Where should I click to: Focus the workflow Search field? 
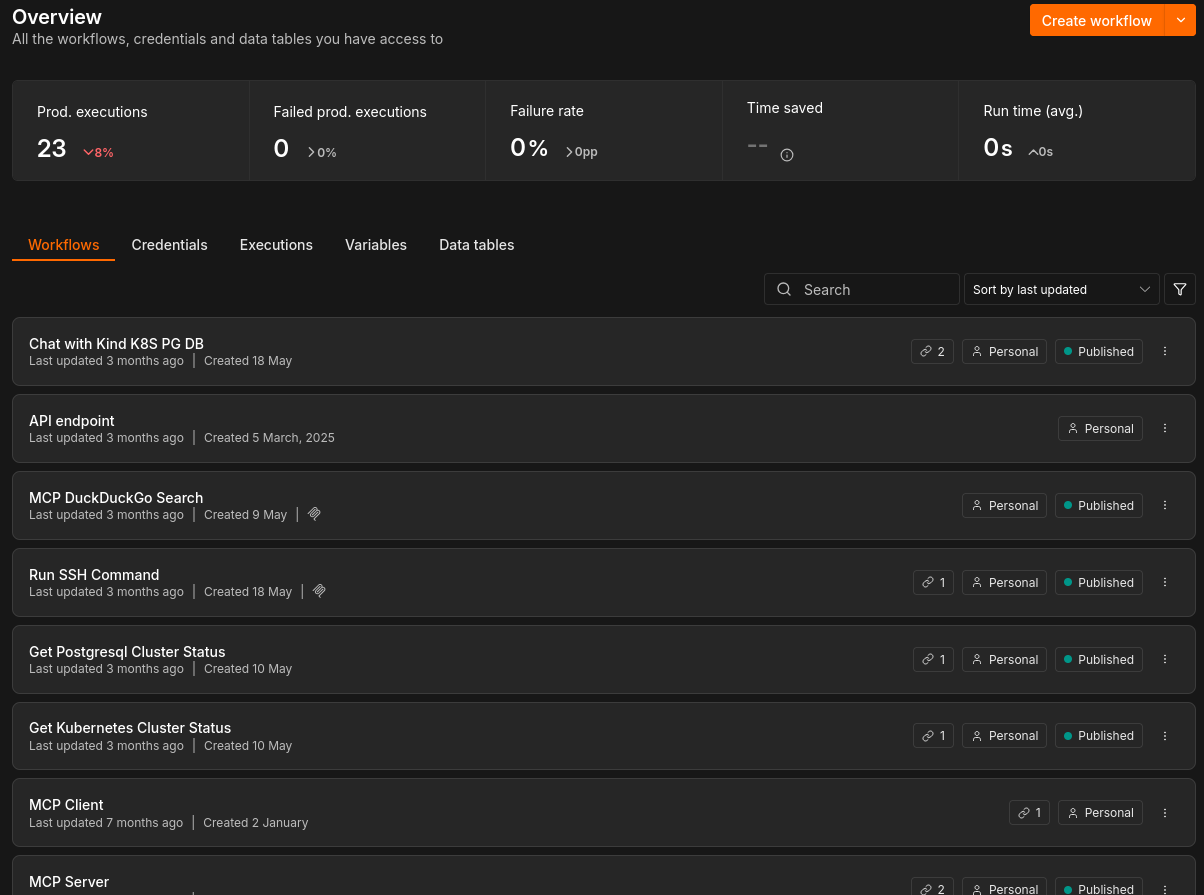click(862, 289)
